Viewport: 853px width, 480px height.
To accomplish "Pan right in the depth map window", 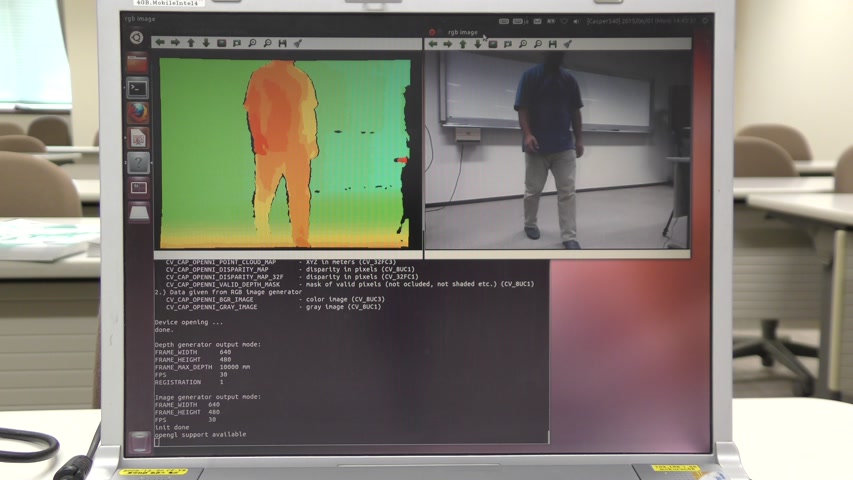I will (x=175, y=42).
